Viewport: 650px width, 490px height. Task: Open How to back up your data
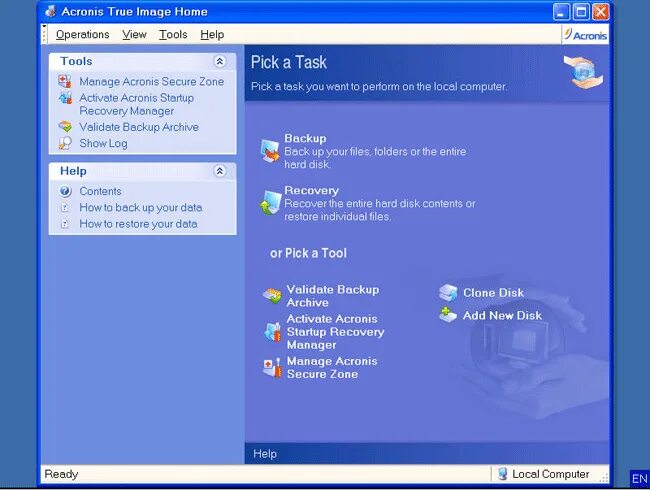pos(141,207)
